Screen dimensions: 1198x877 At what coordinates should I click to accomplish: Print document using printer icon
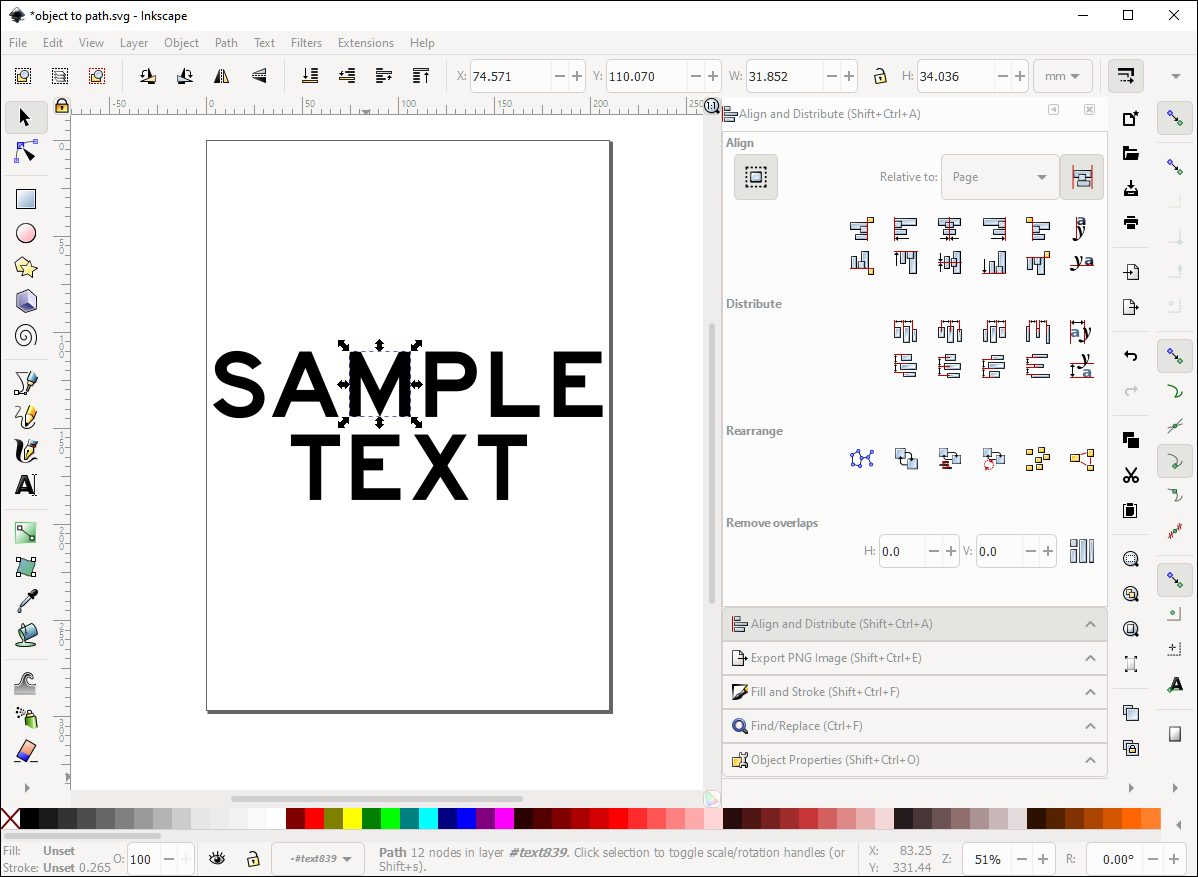[1131, 222]
